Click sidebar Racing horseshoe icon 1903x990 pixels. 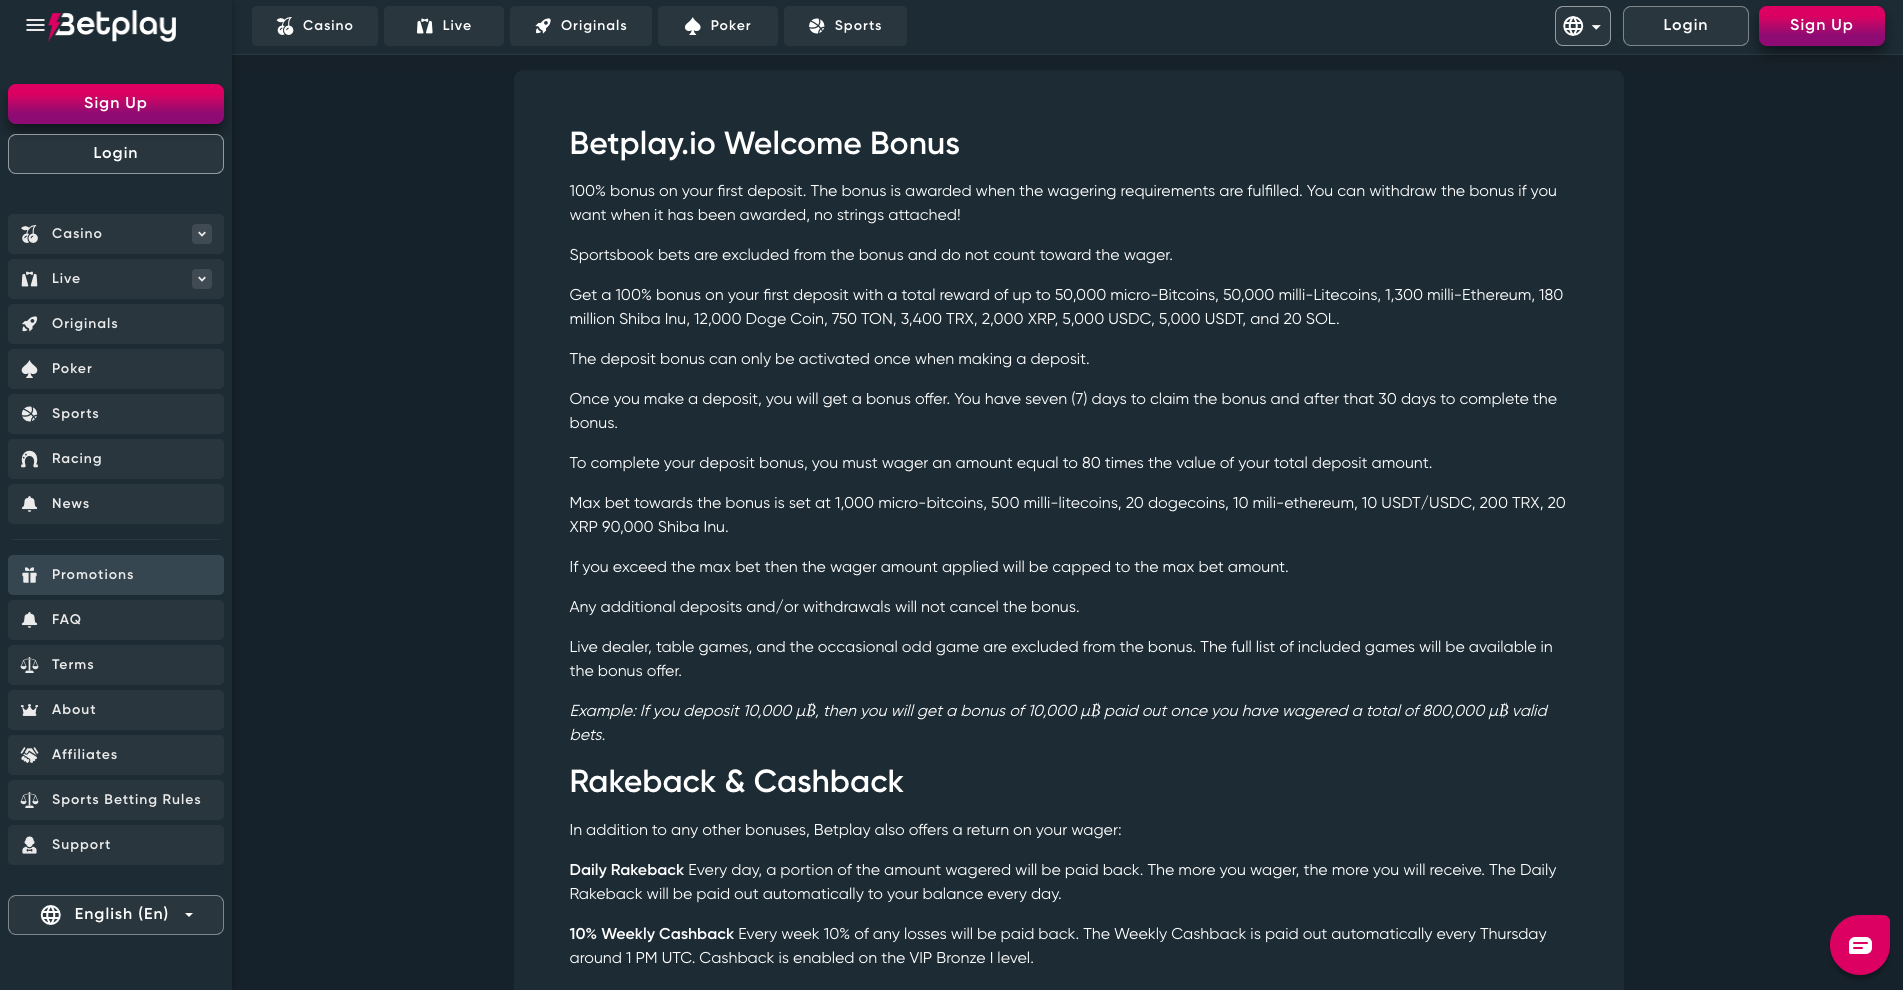30,459
